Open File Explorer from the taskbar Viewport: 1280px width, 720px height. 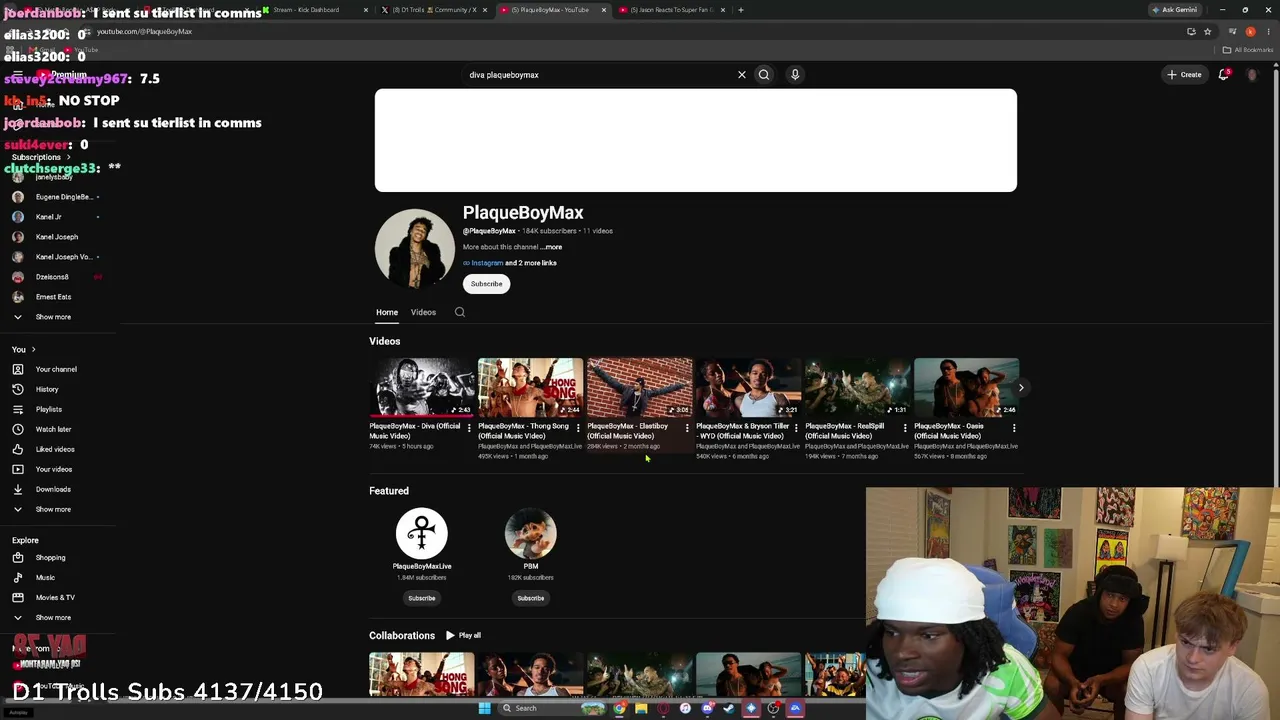click(x=641, y=708)
